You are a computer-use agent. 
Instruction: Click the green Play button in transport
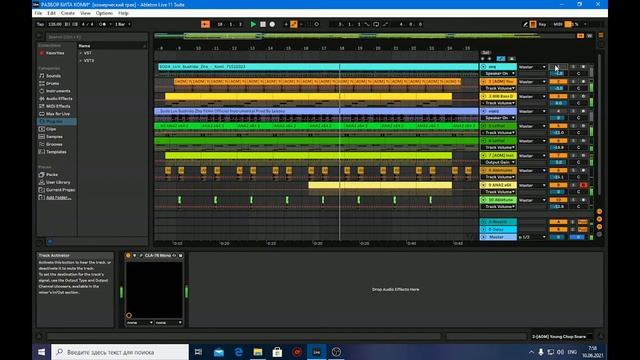pyautogui.click(x=253, y=24)
